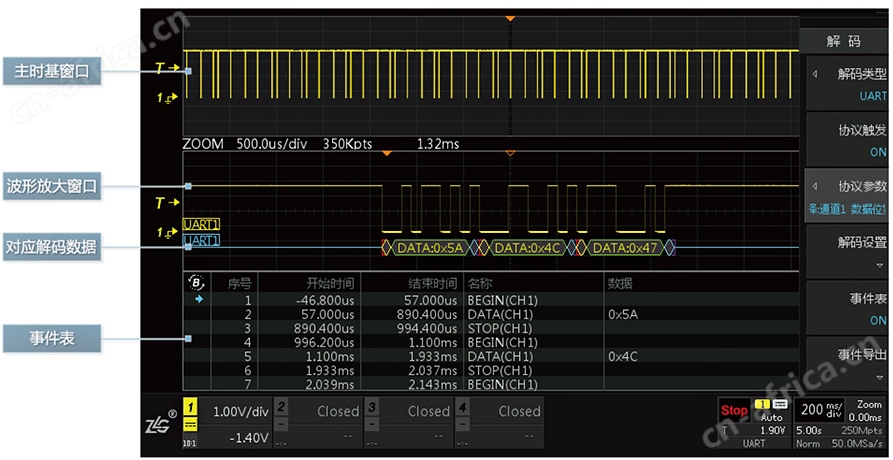Select row 4 start time 996.200us
The height and width of the screenshot is (460, 893).
pyautogui.click(x=325, y=342)
